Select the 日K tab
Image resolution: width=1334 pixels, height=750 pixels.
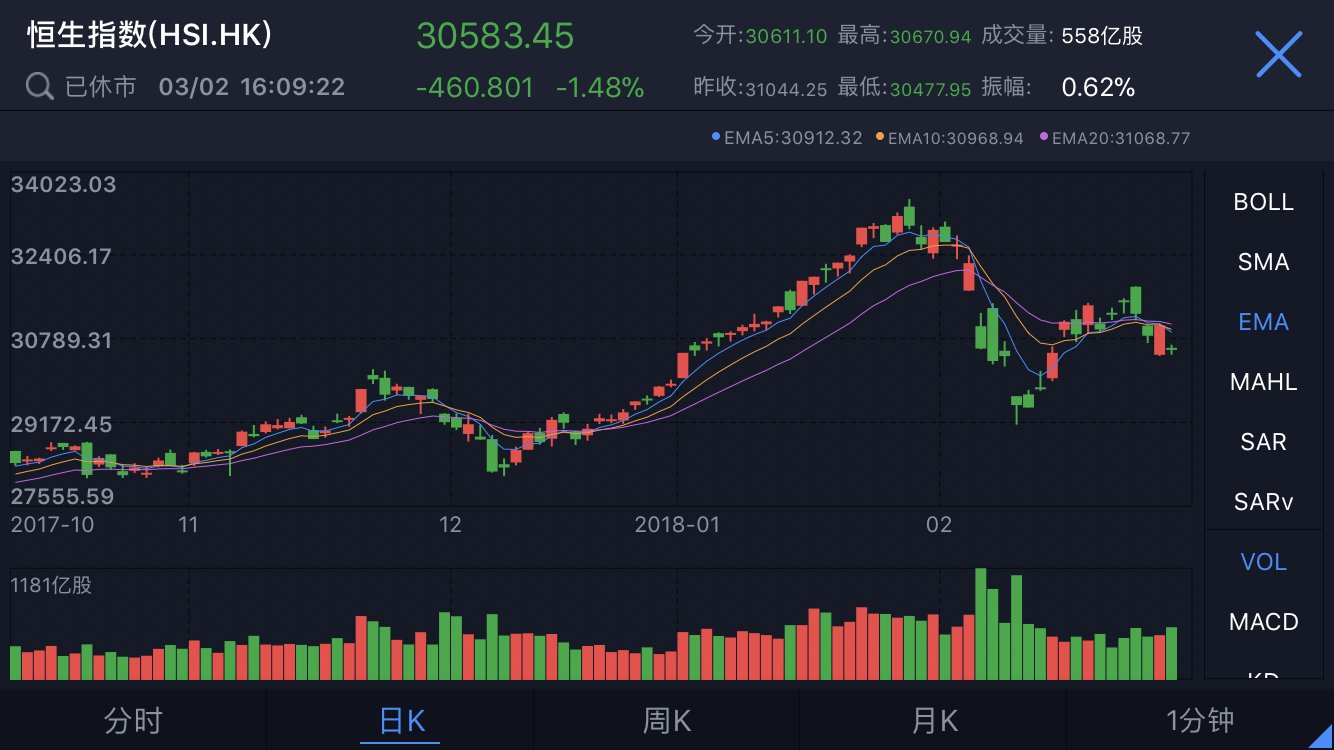click(402, 720)
